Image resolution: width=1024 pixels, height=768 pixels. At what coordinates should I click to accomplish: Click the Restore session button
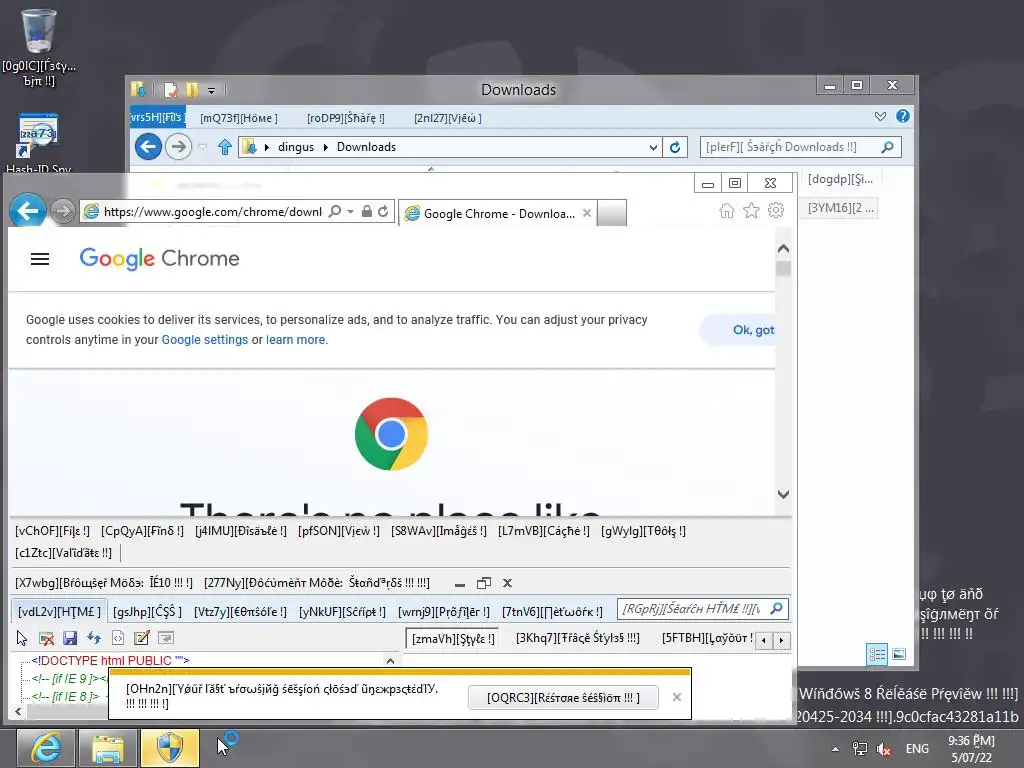click(564, 697)
